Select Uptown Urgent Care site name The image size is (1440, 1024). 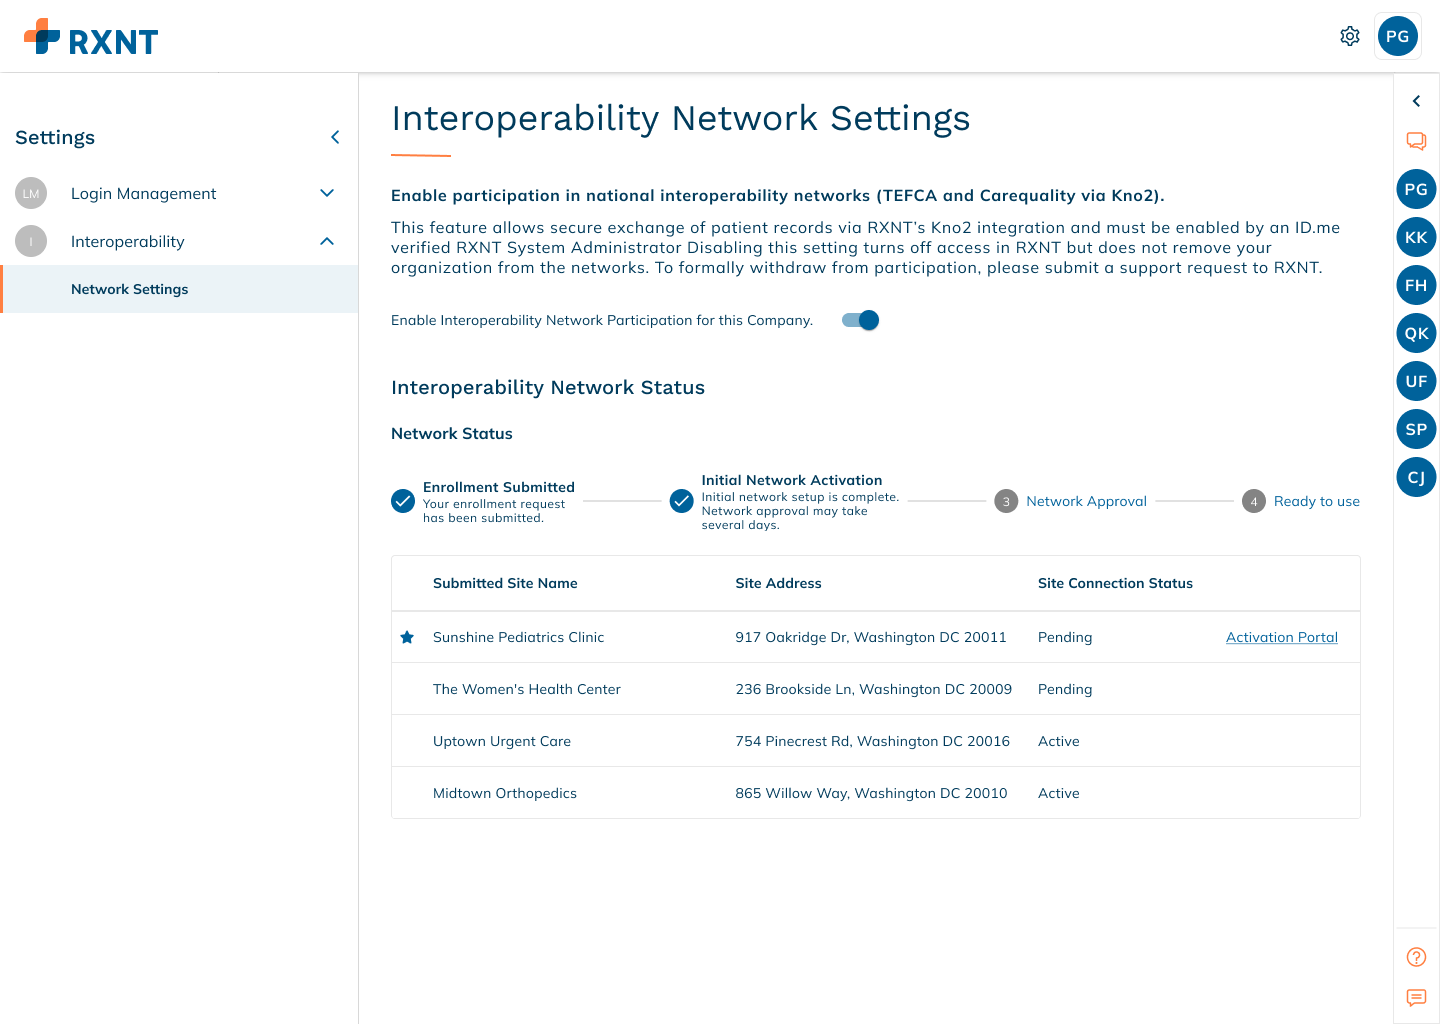pyautogui.click(x=502, y=741)
